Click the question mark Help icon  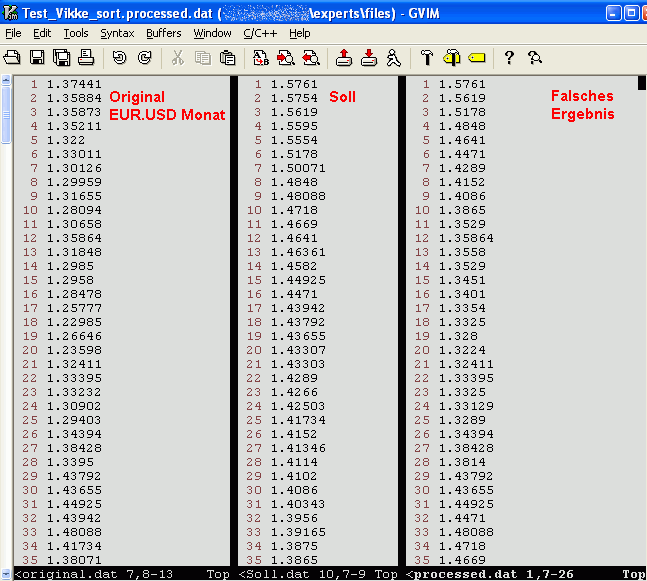[509, 58]
